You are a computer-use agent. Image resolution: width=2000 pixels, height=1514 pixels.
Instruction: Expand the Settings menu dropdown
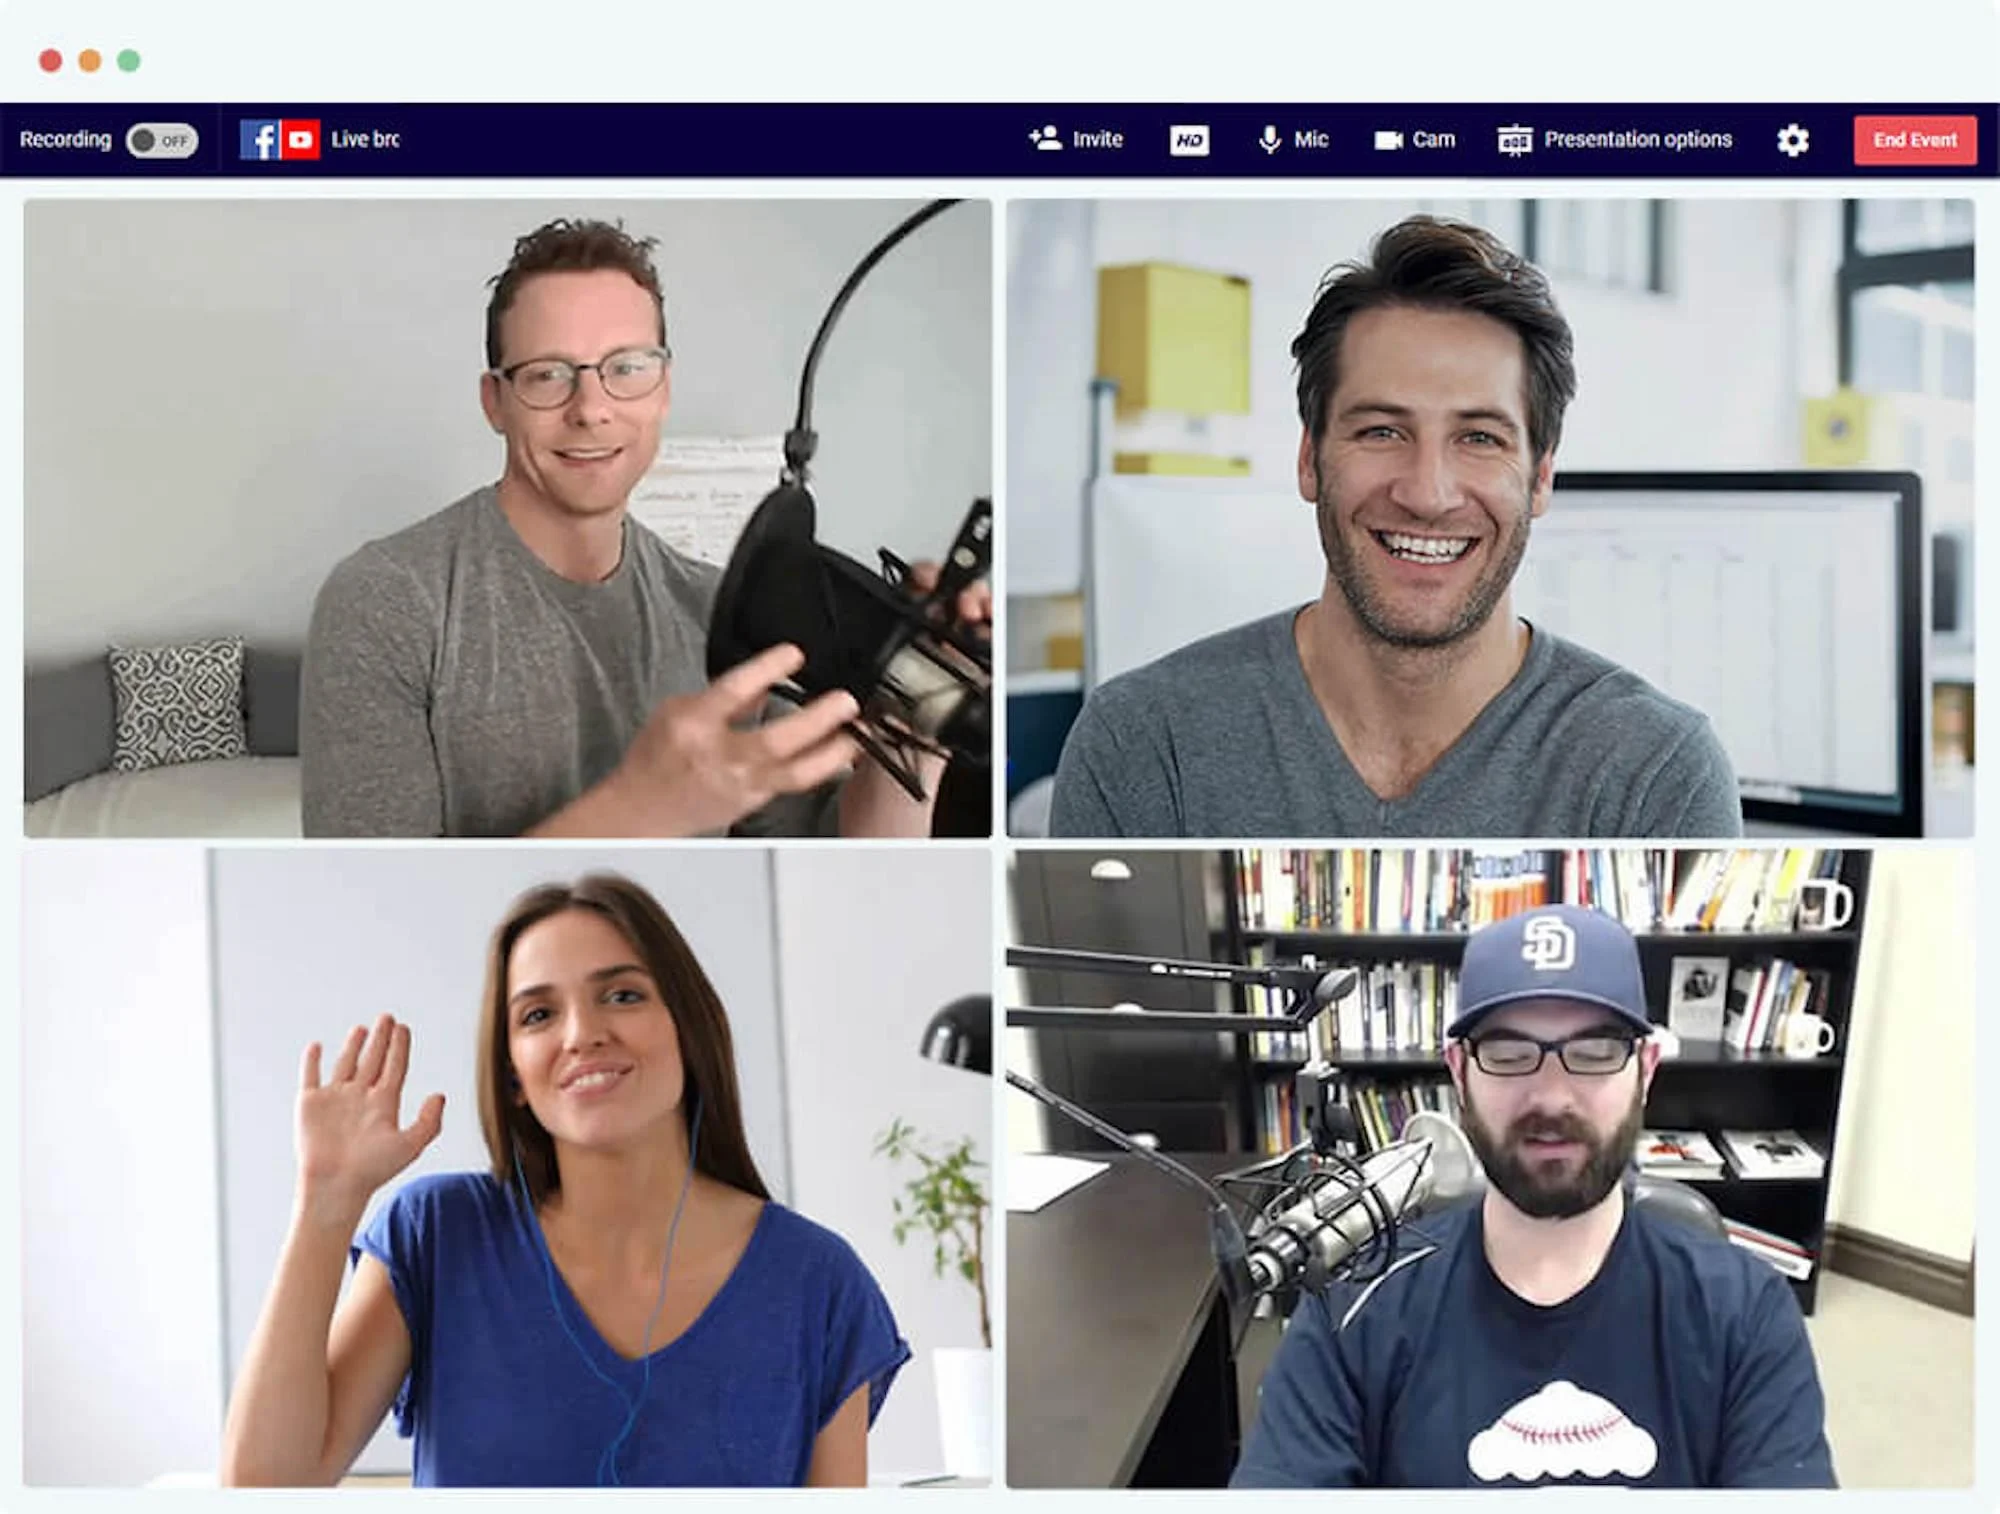coord(1792,140)
